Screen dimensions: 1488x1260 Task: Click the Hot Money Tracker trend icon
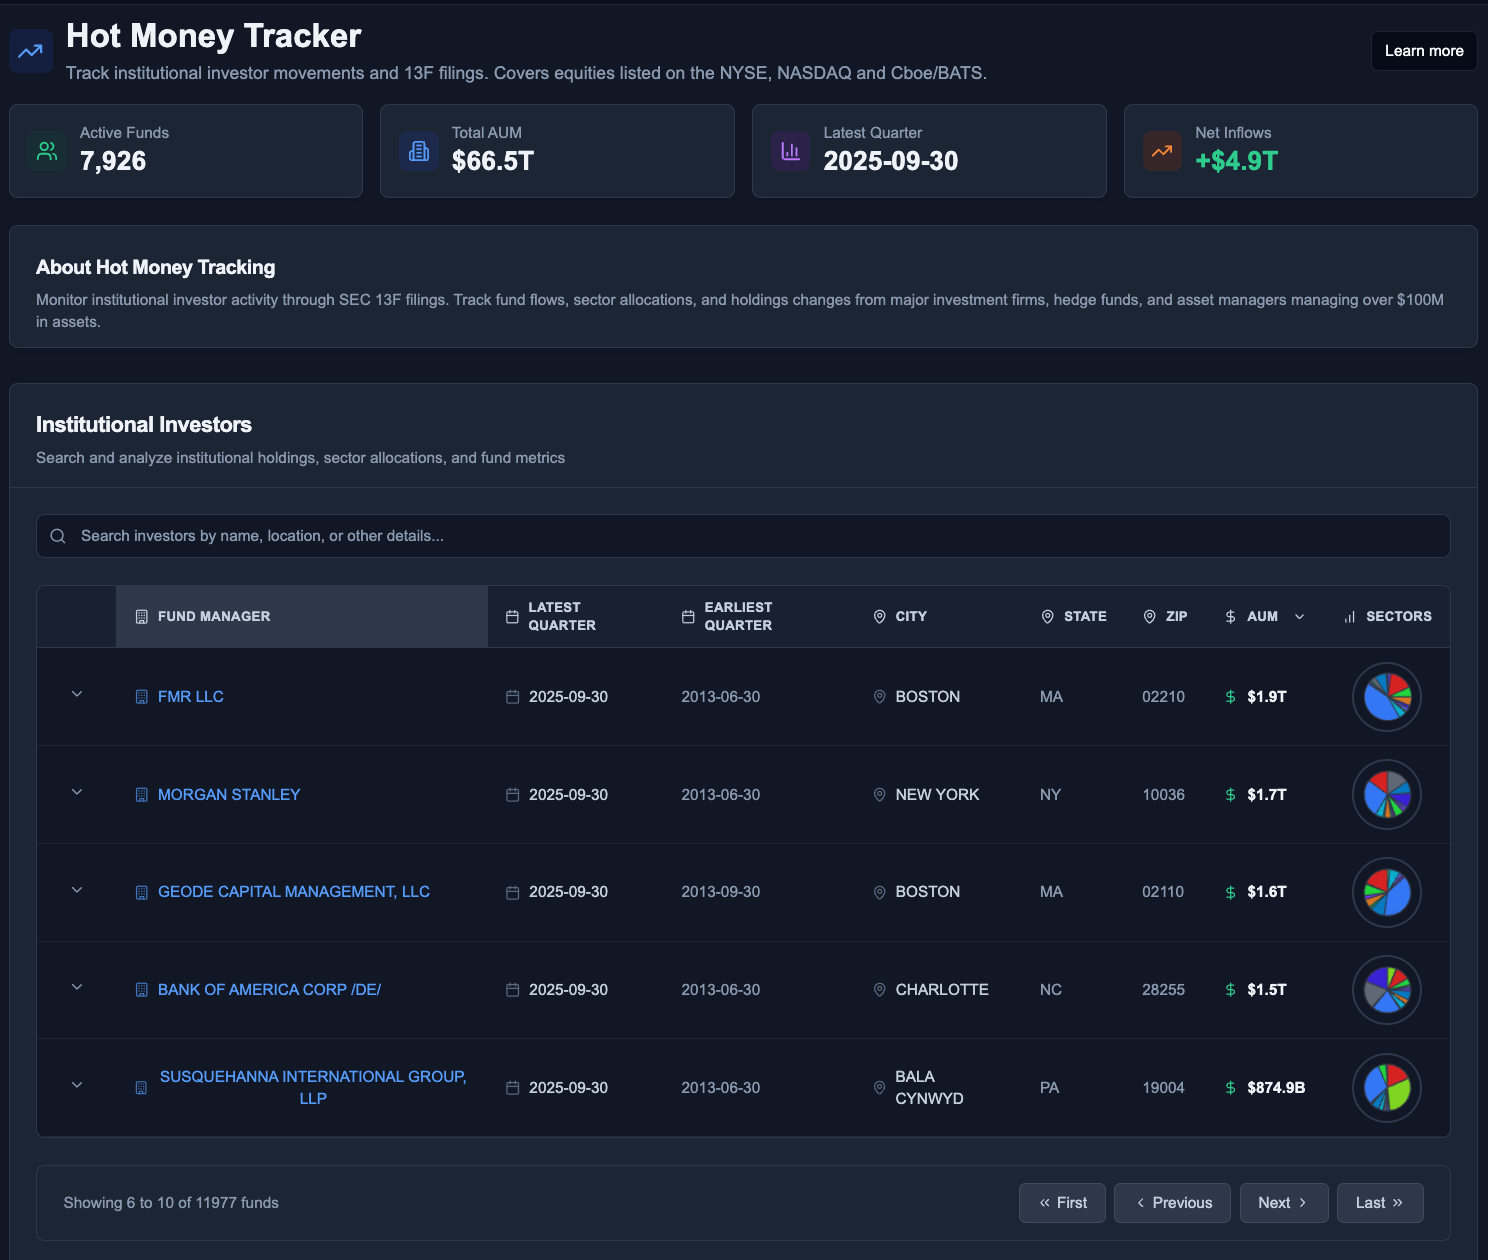tap(30, 50)
